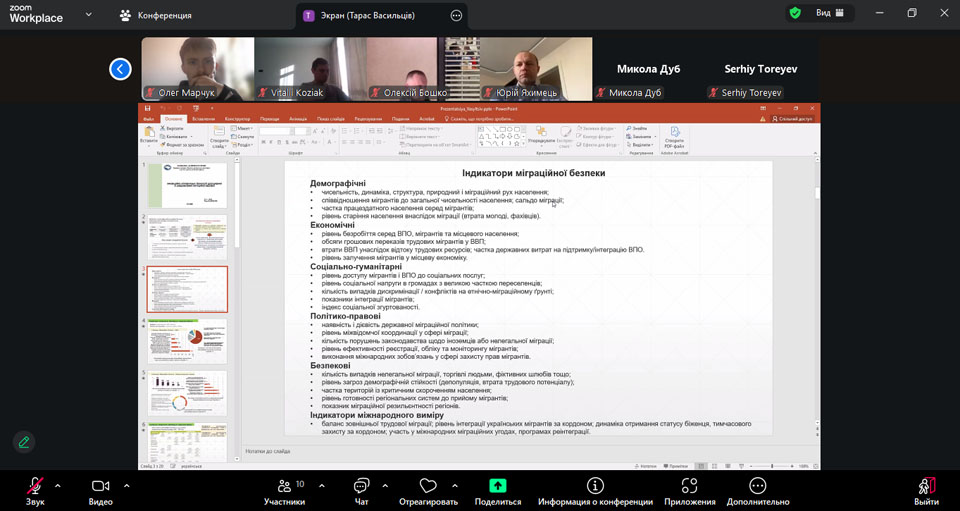Open the Приложения apps icon
This screenshot has height=511, width=960.
[689, 487]
